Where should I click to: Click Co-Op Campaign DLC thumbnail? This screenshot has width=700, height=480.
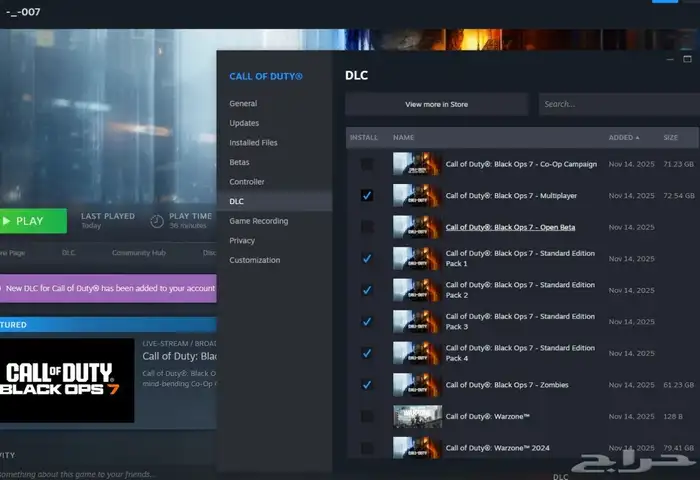pyautogui.click(x=417, y=164)
